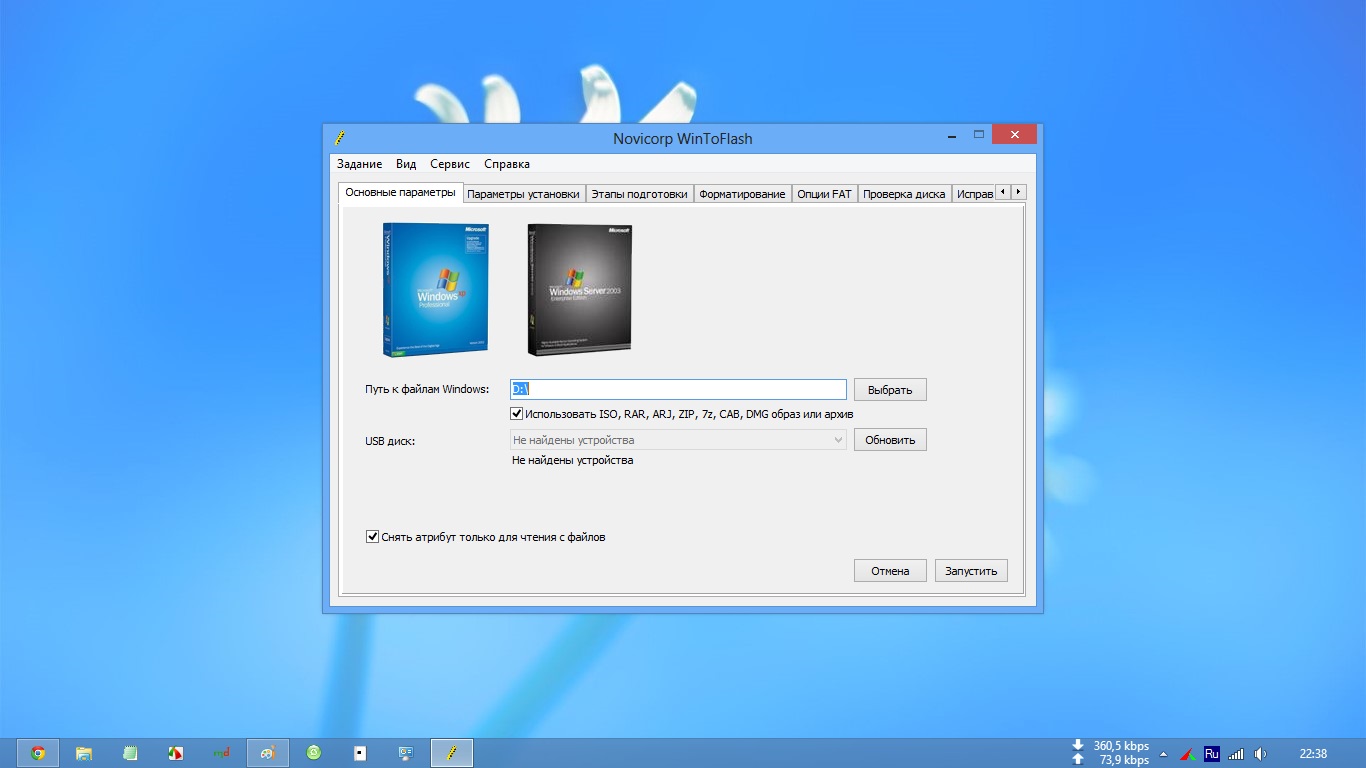Screen dimensions: 1366x768
Task: Click the "Путь к файлам Windows:" label
Action: click(x=427, y=389)
